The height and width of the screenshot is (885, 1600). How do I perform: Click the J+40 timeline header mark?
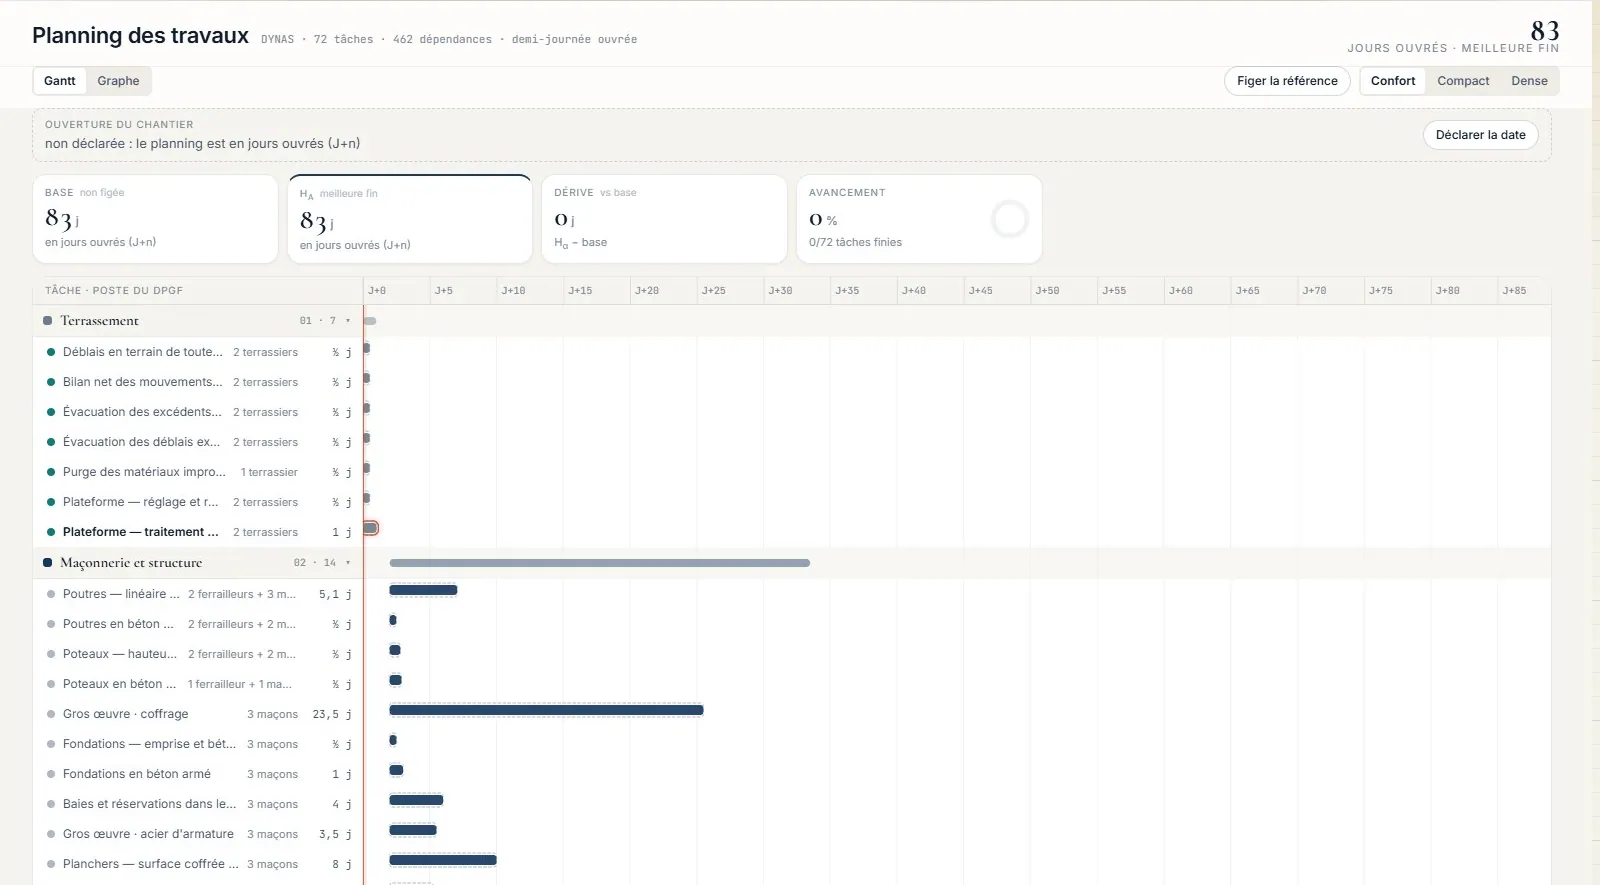click(913, 291)
